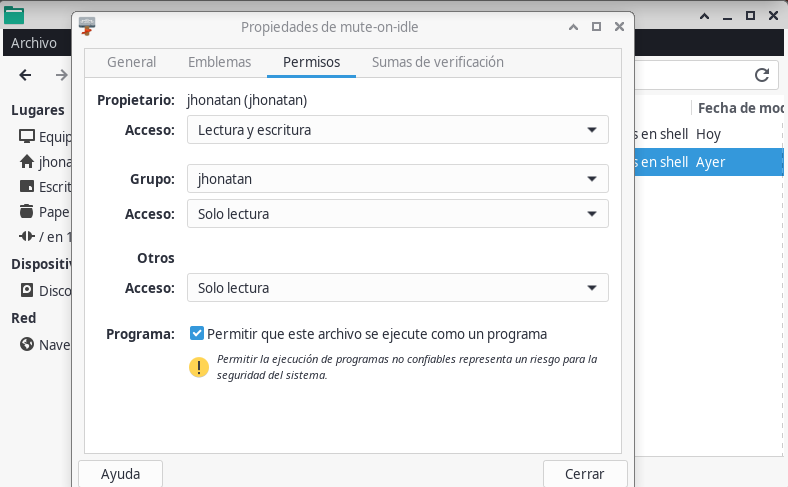Open the Papelera trash icon

tap(27, 211)
